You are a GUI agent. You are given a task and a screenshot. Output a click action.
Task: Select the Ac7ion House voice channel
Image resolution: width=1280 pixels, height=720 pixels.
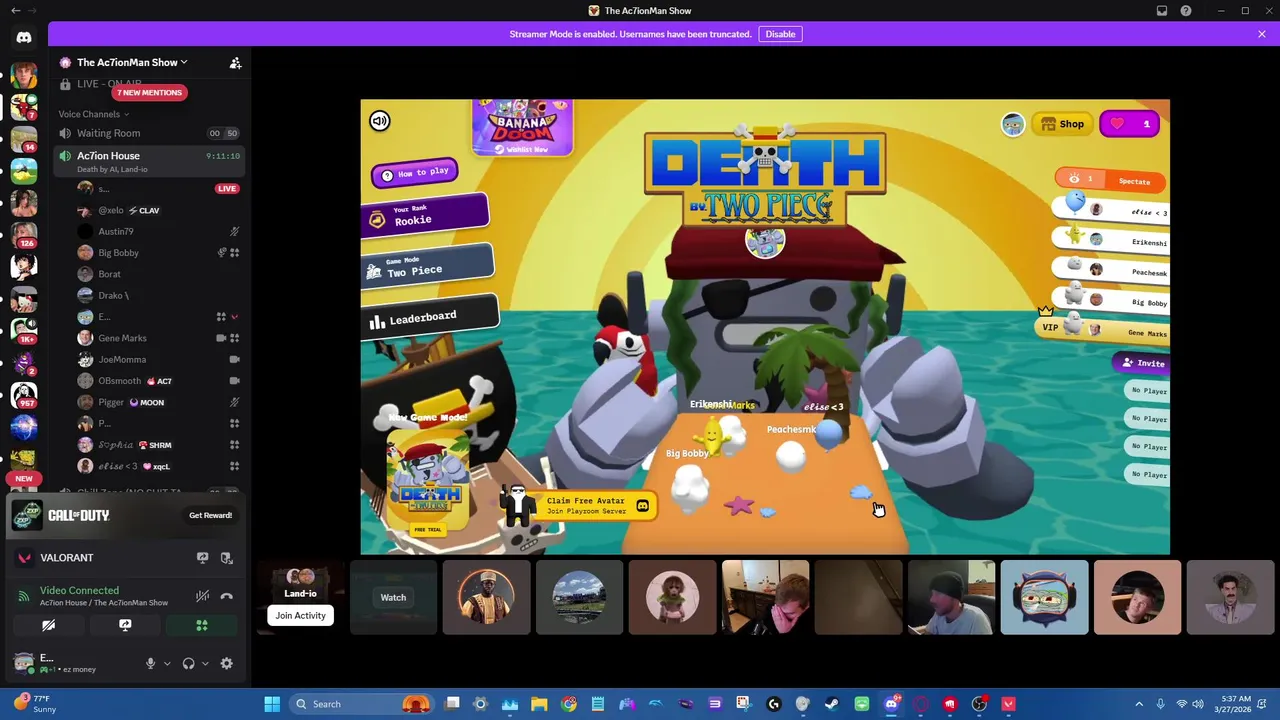[x=149, y=160]
